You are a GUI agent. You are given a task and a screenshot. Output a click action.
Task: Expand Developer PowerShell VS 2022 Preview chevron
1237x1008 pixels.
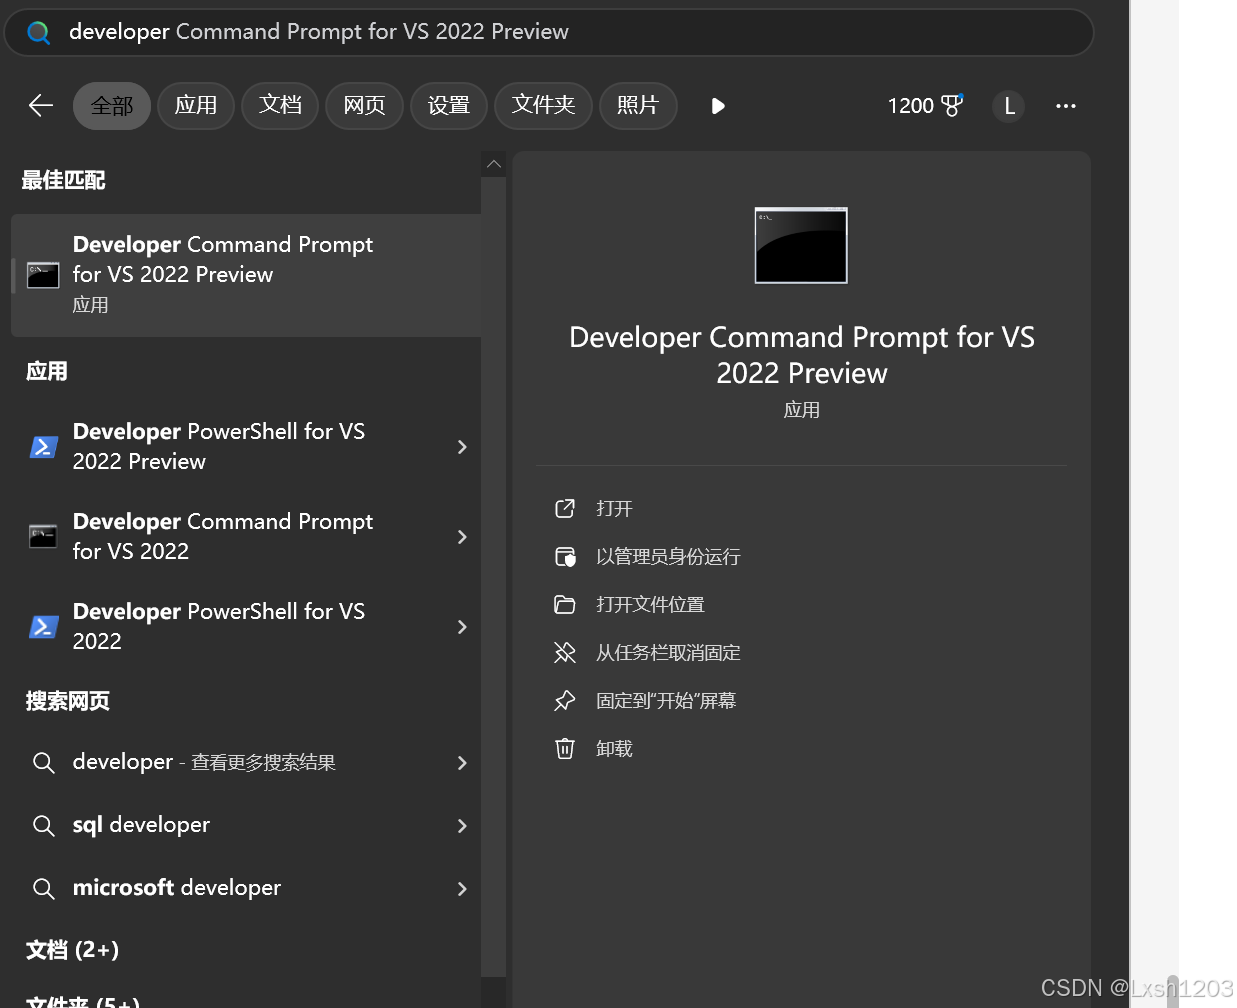[x=462, y=447]
